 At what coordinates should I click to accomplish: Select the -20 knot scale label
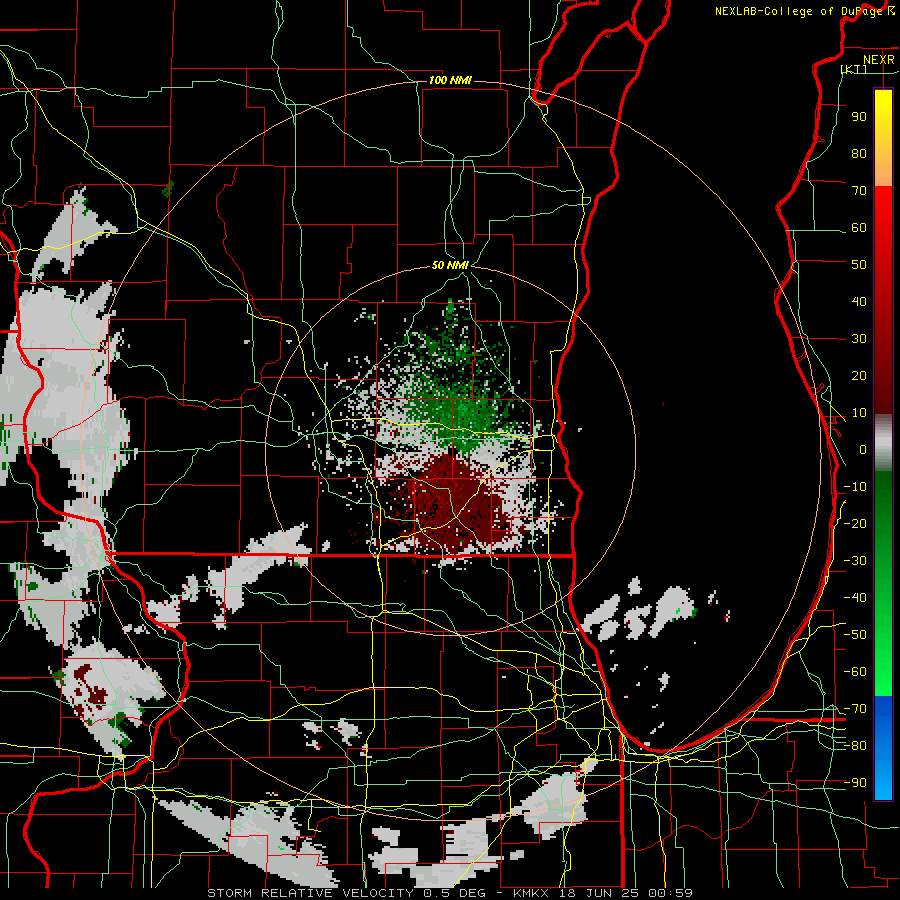tap(855, 524)
